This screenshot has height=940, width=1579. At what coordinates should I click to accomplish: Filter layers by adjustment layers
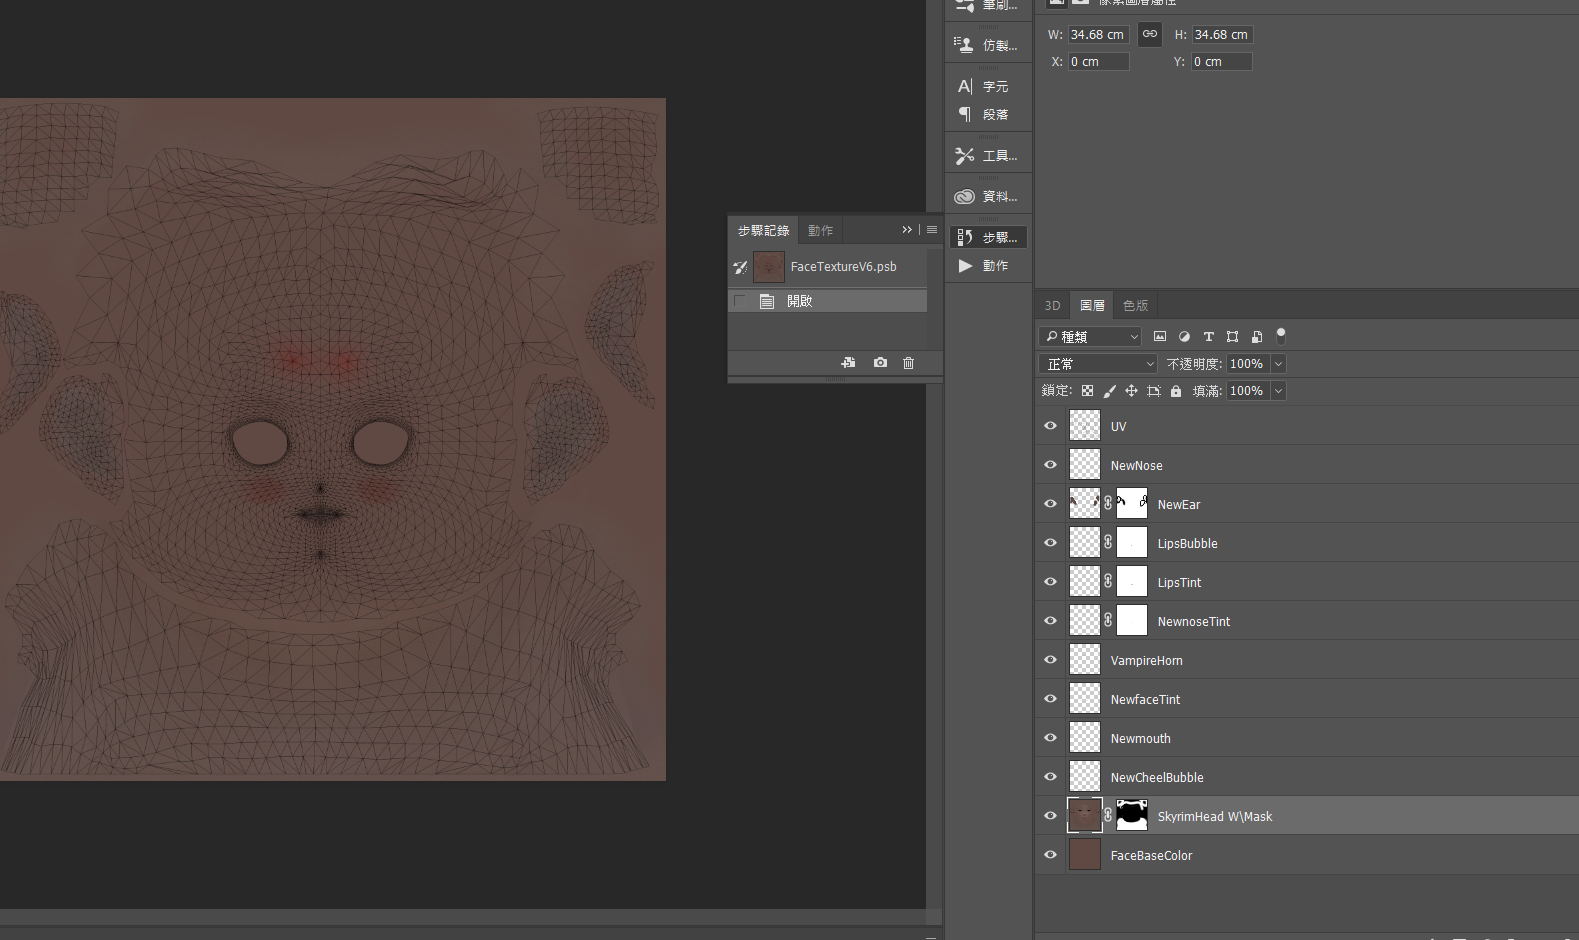1184,337
